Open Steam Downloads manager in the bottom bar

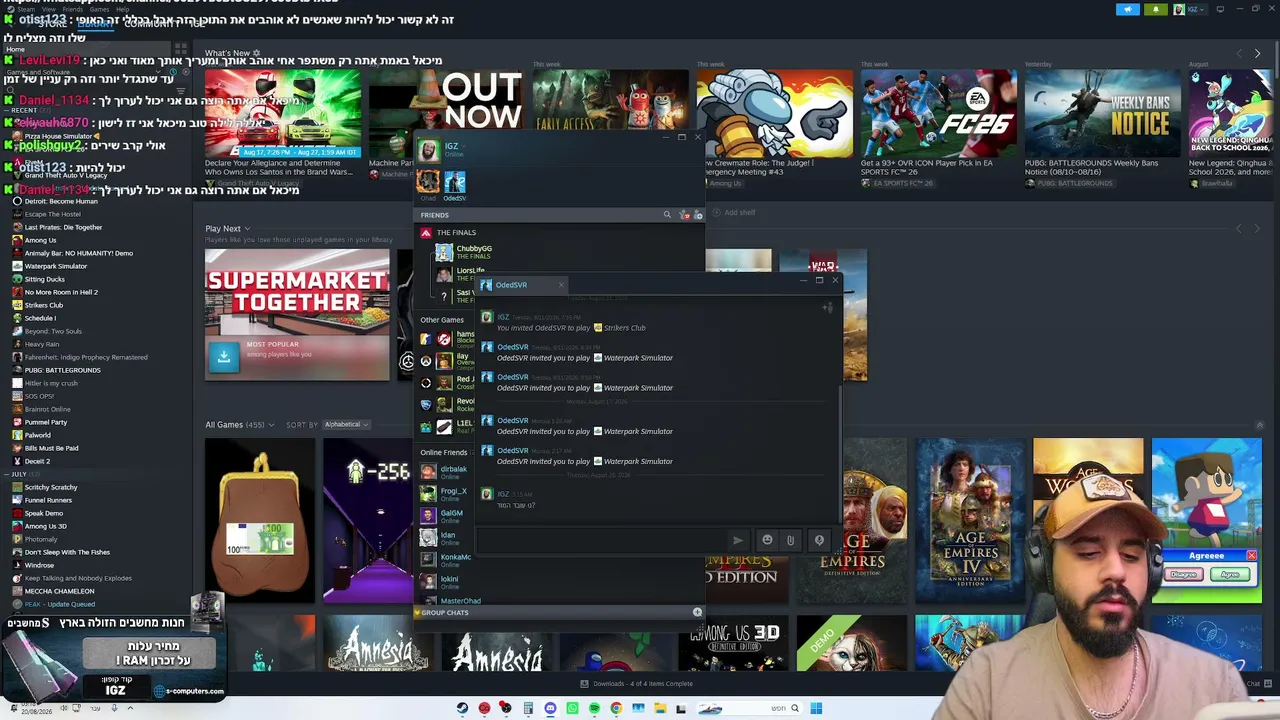click(x=636, y=684)
